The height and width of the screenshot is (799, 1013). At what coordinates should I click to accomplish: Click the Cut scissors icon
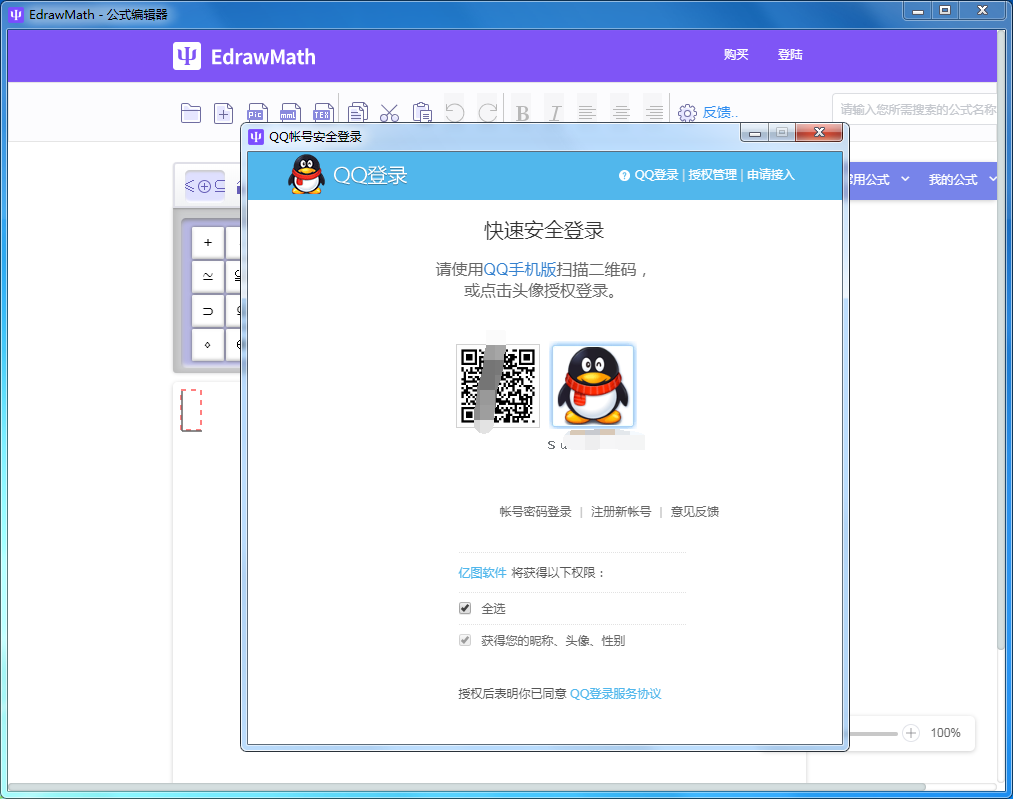pyautogui.click(x=390, y=113)
